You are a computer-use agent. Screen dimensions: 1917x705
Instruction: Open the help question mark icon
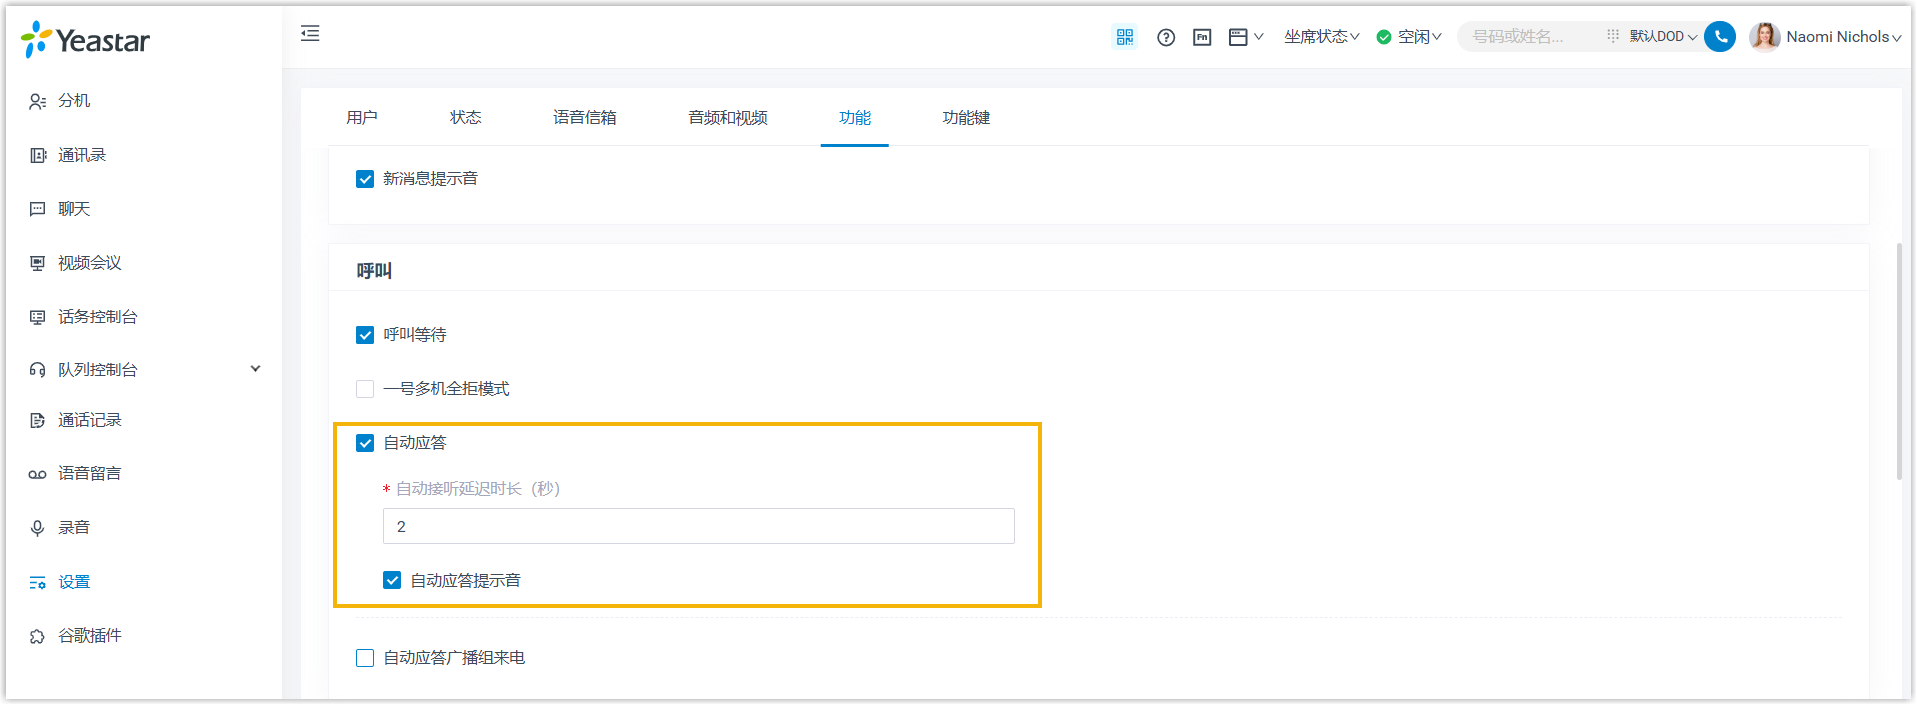coord(1166,37)
